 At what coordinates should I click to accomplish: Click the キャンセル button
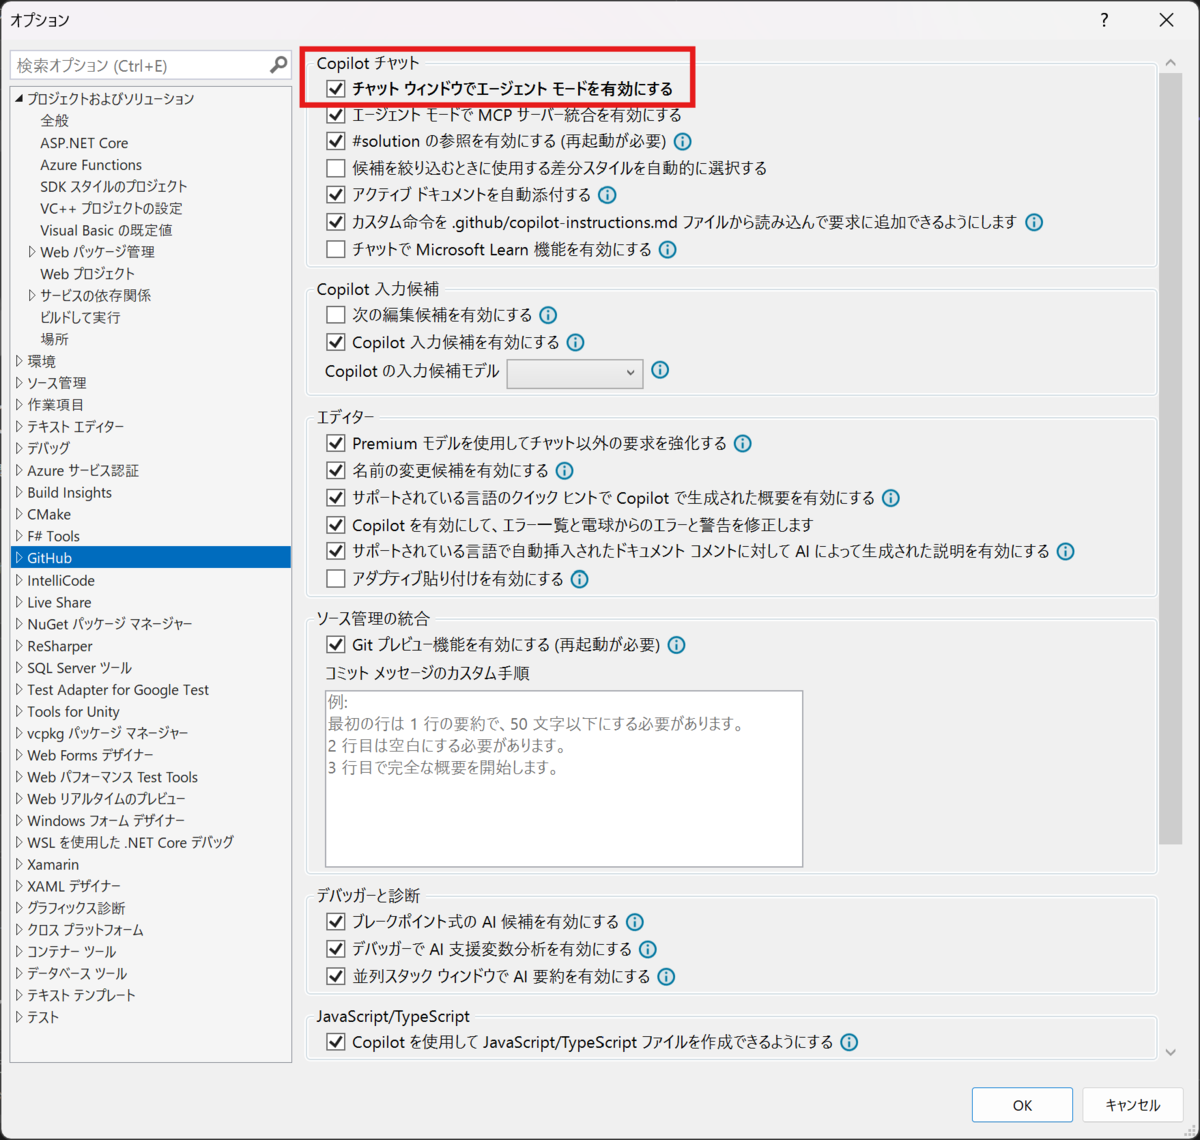[x=1132, y=1105]
